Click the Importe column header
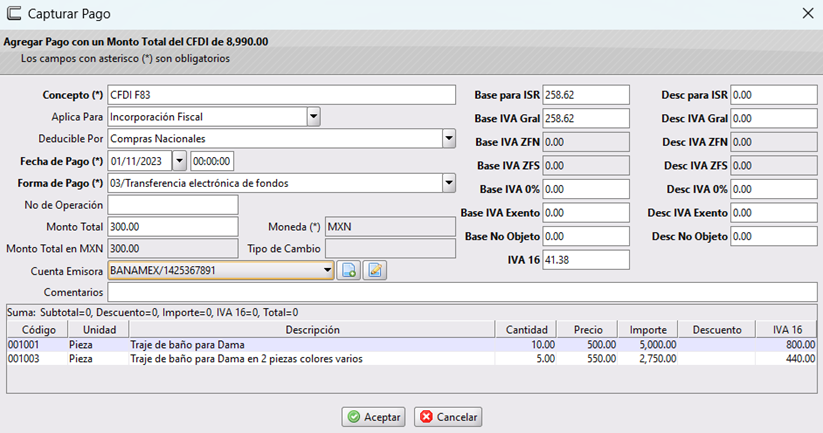This screenshot has width=823, height=433. (x=648, y=330)
